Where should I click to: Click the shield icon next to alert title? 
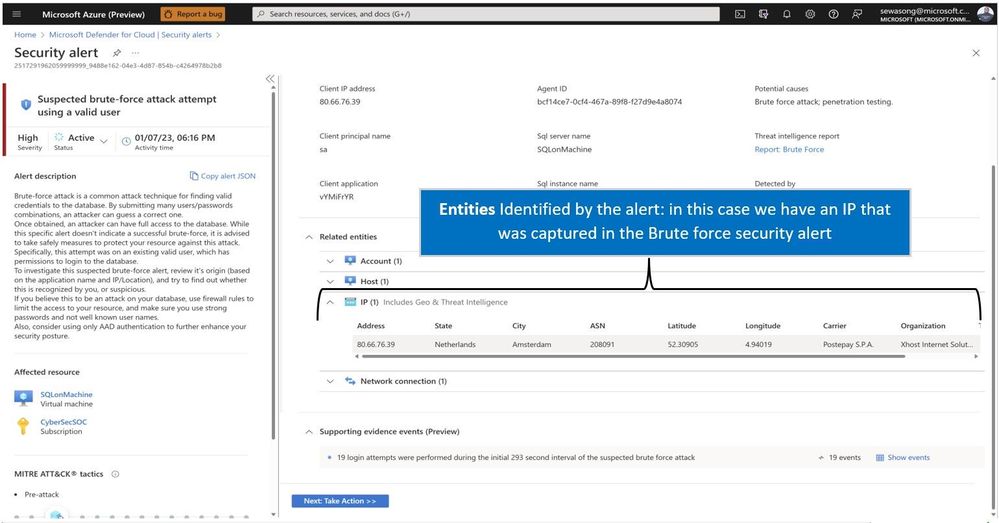point(25,104)
